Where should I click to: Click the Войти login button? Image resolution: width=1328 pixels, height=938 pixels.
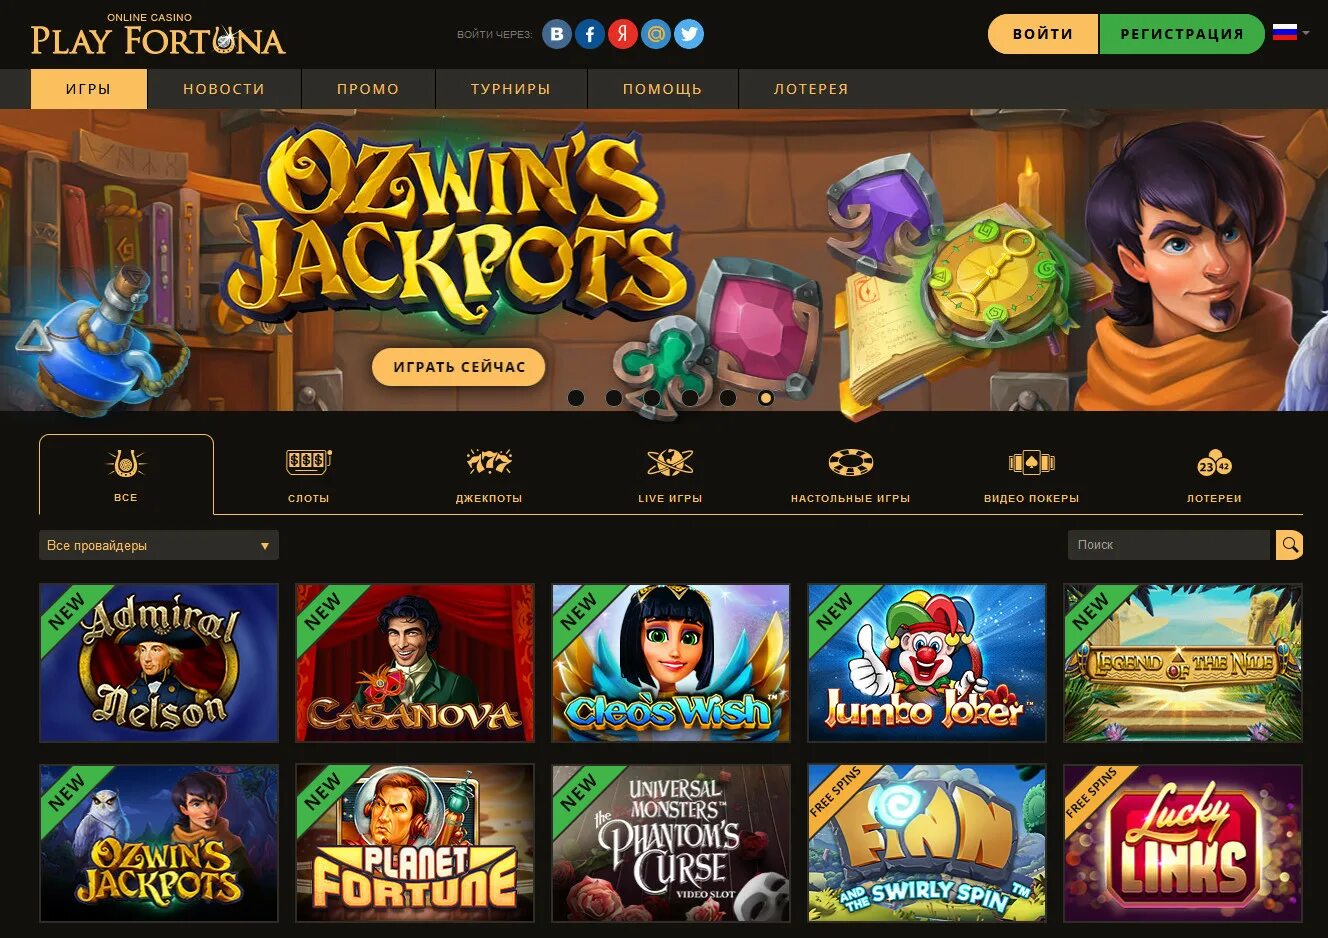pos(1043,34)
